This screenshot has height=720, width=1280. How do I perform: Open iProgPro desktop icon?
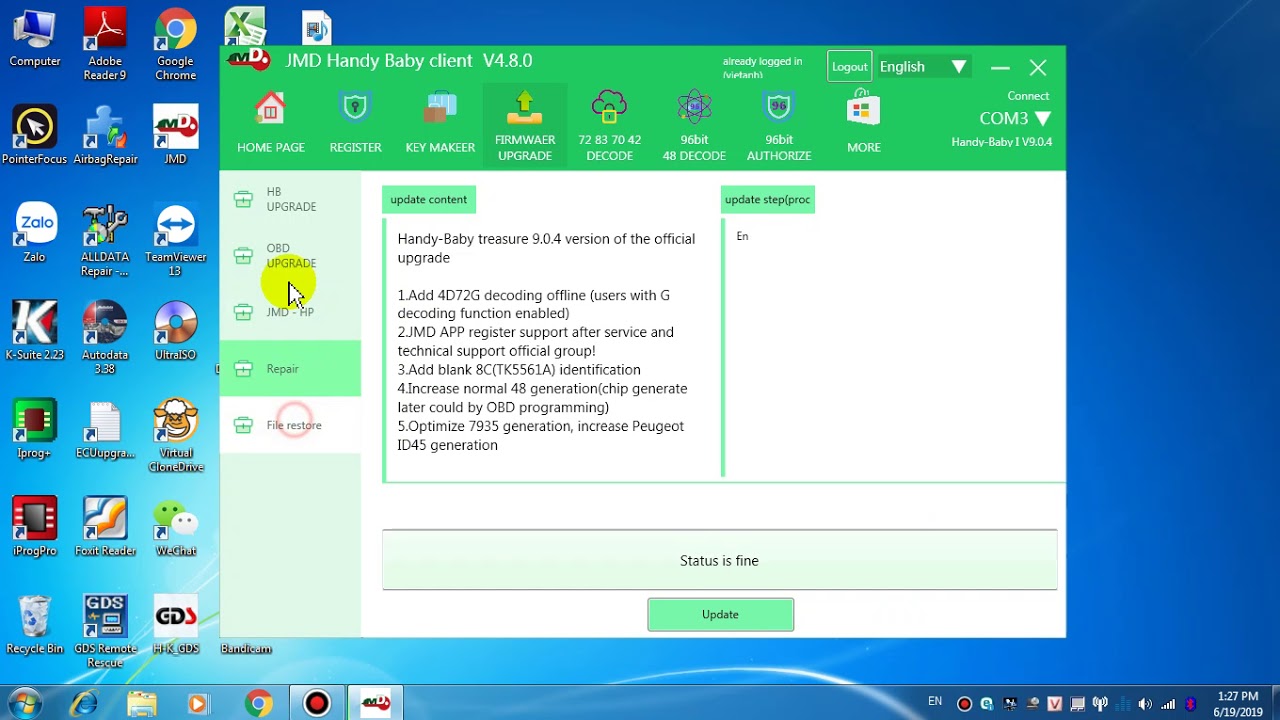pos(35,526)
